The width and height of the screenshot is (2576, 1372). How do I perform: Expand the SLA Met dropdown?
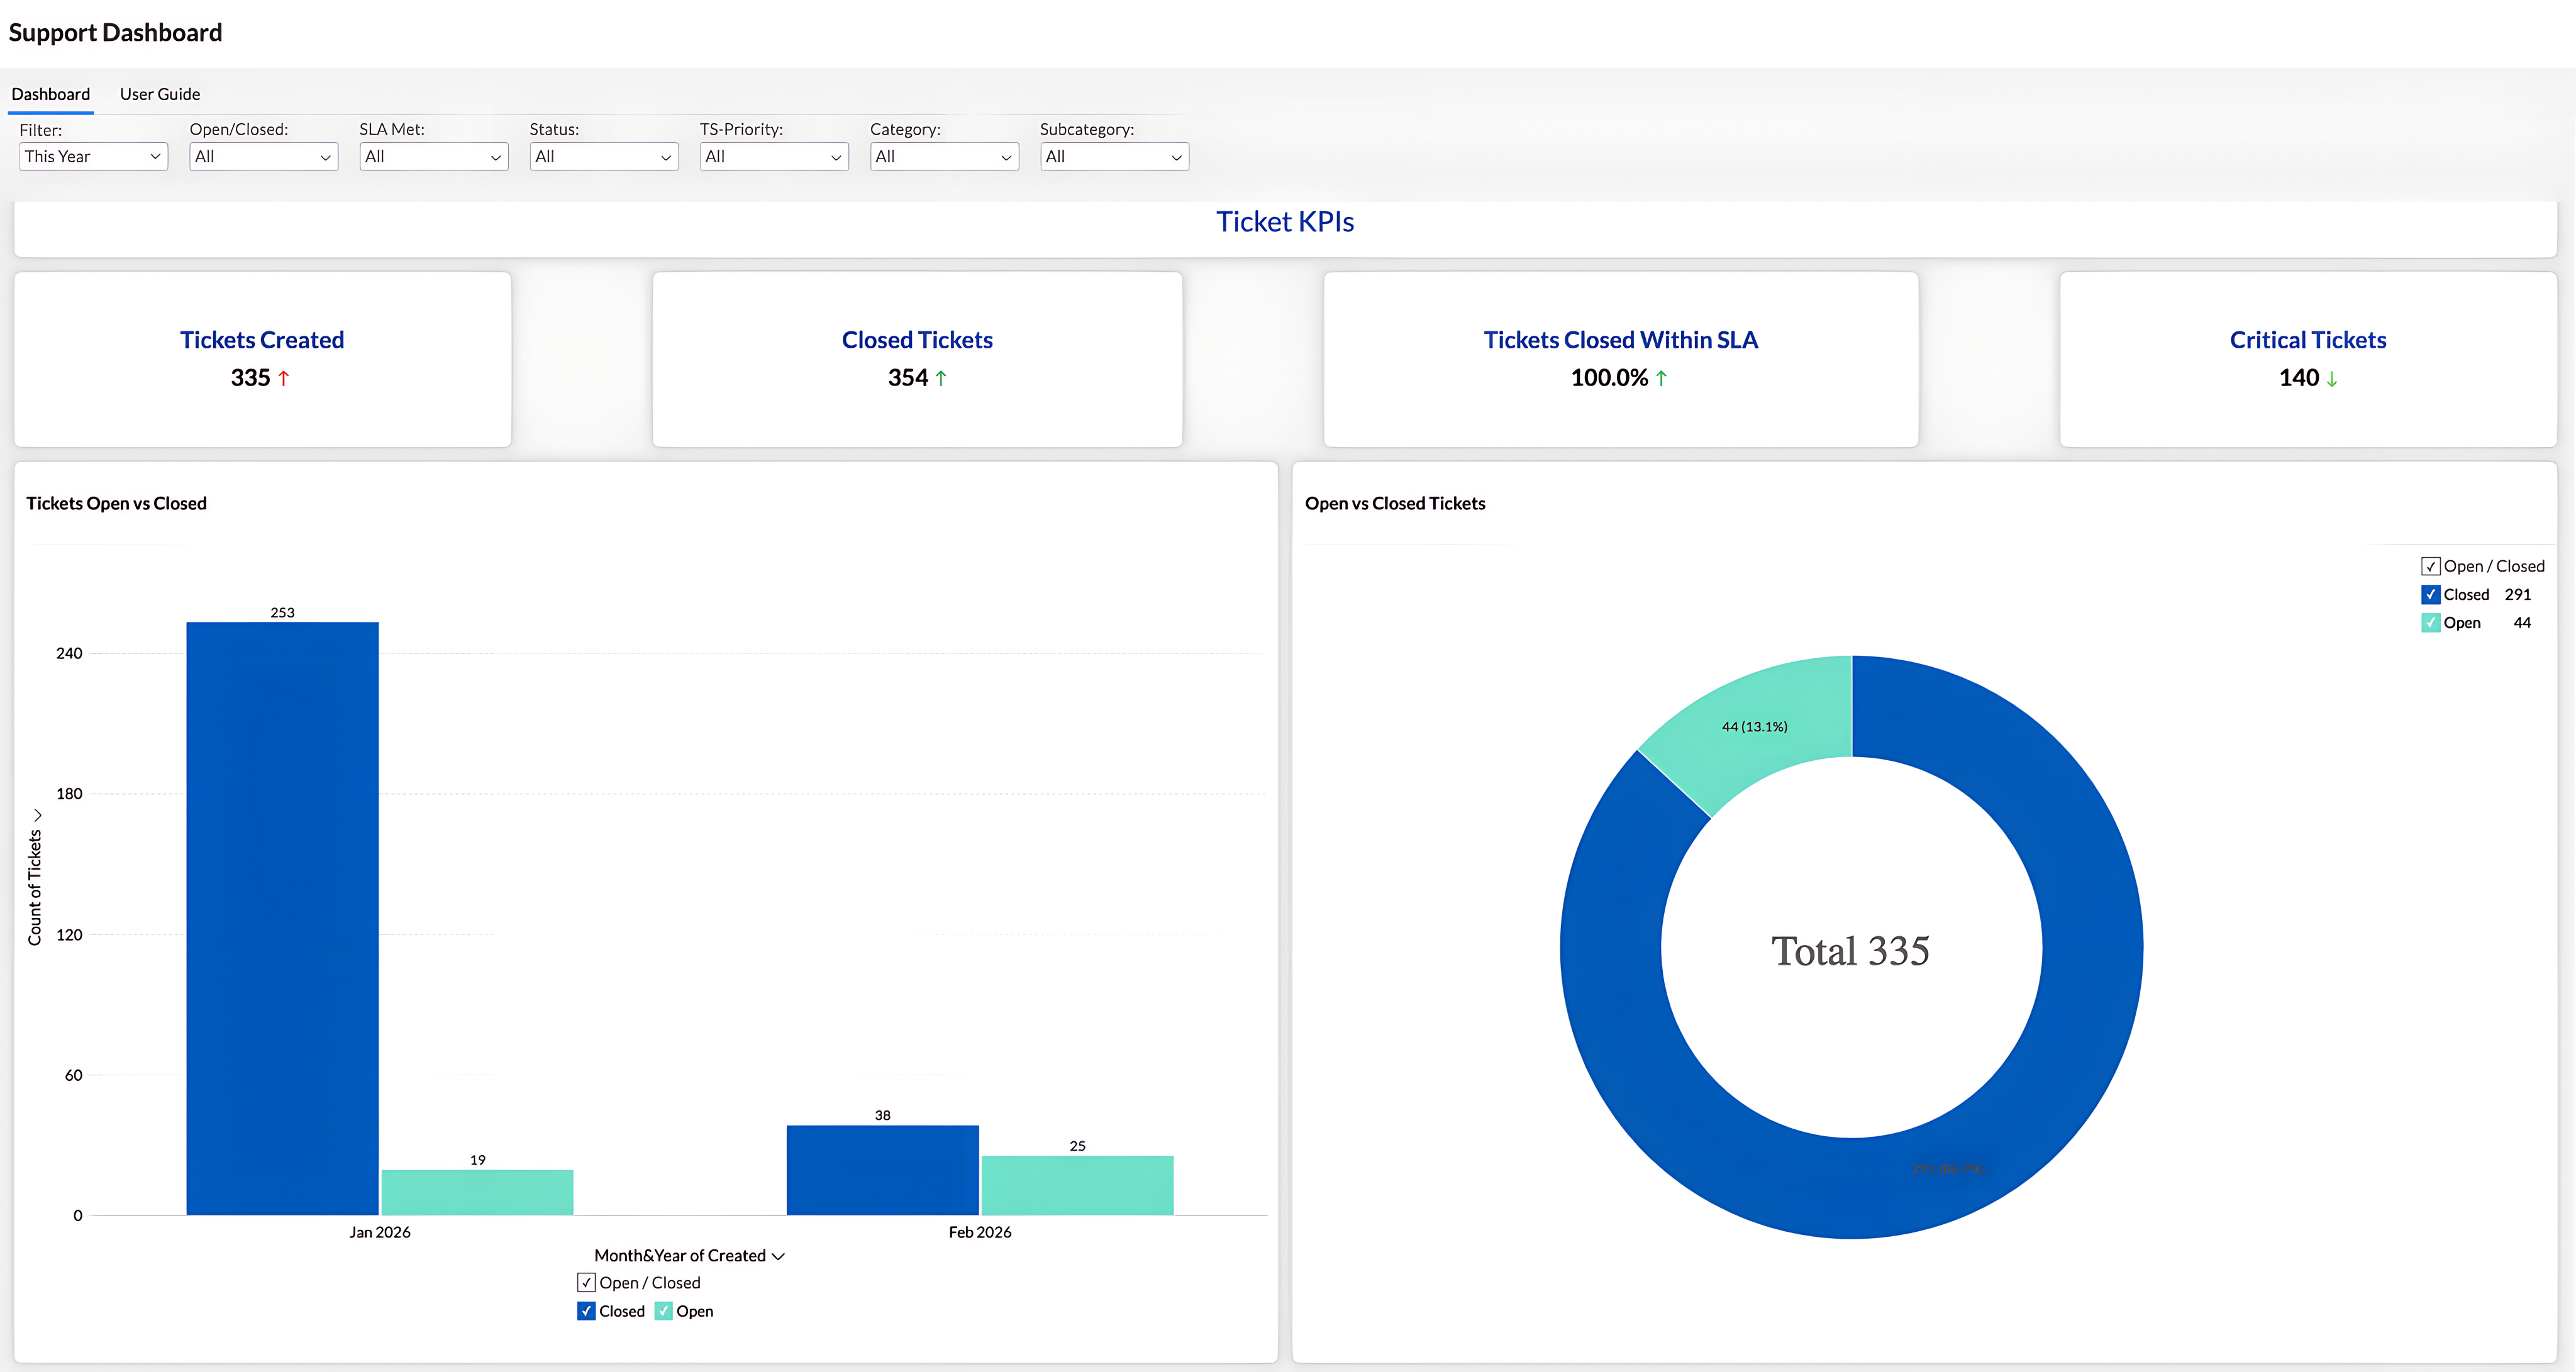tap(433, 156)
